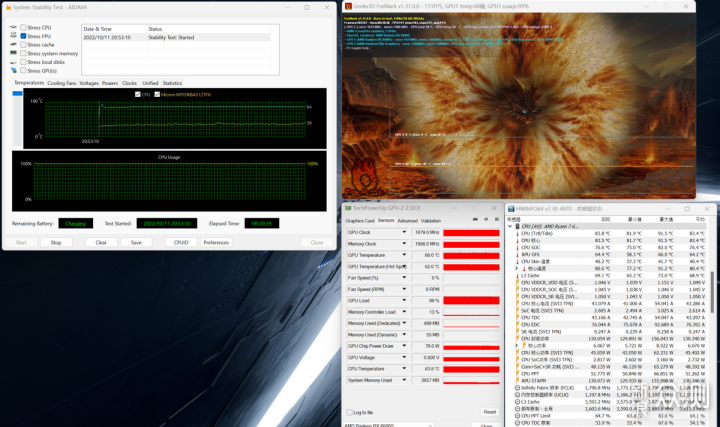Click circle icon of CPU PPT Limit row

[x=518, y=416]
